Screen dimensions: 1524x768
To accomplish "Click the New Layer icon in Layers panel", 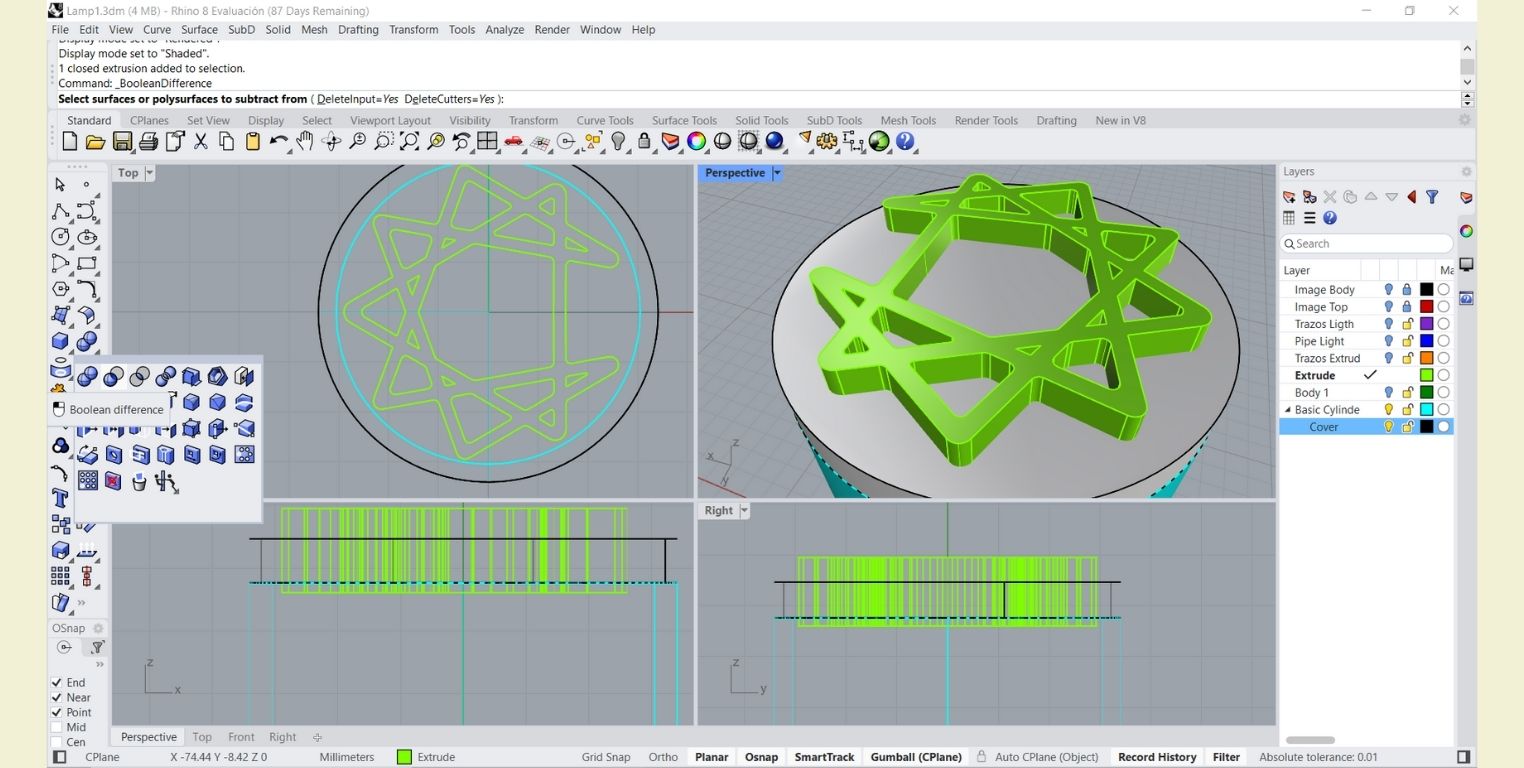I will tap(1289, 197).
